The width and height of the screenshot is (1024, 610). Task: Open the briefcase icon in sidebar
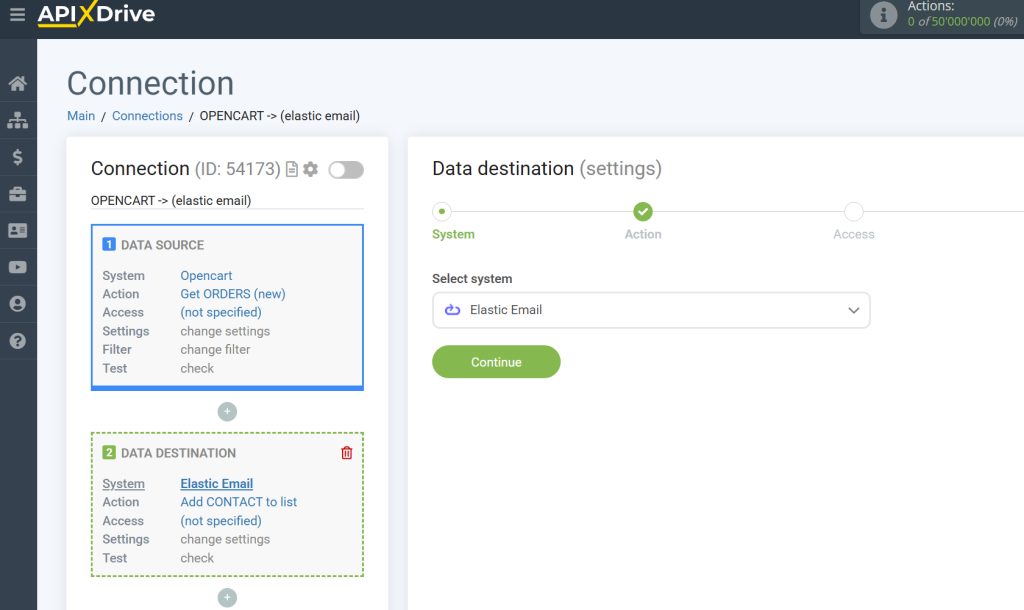coord(18,194)
